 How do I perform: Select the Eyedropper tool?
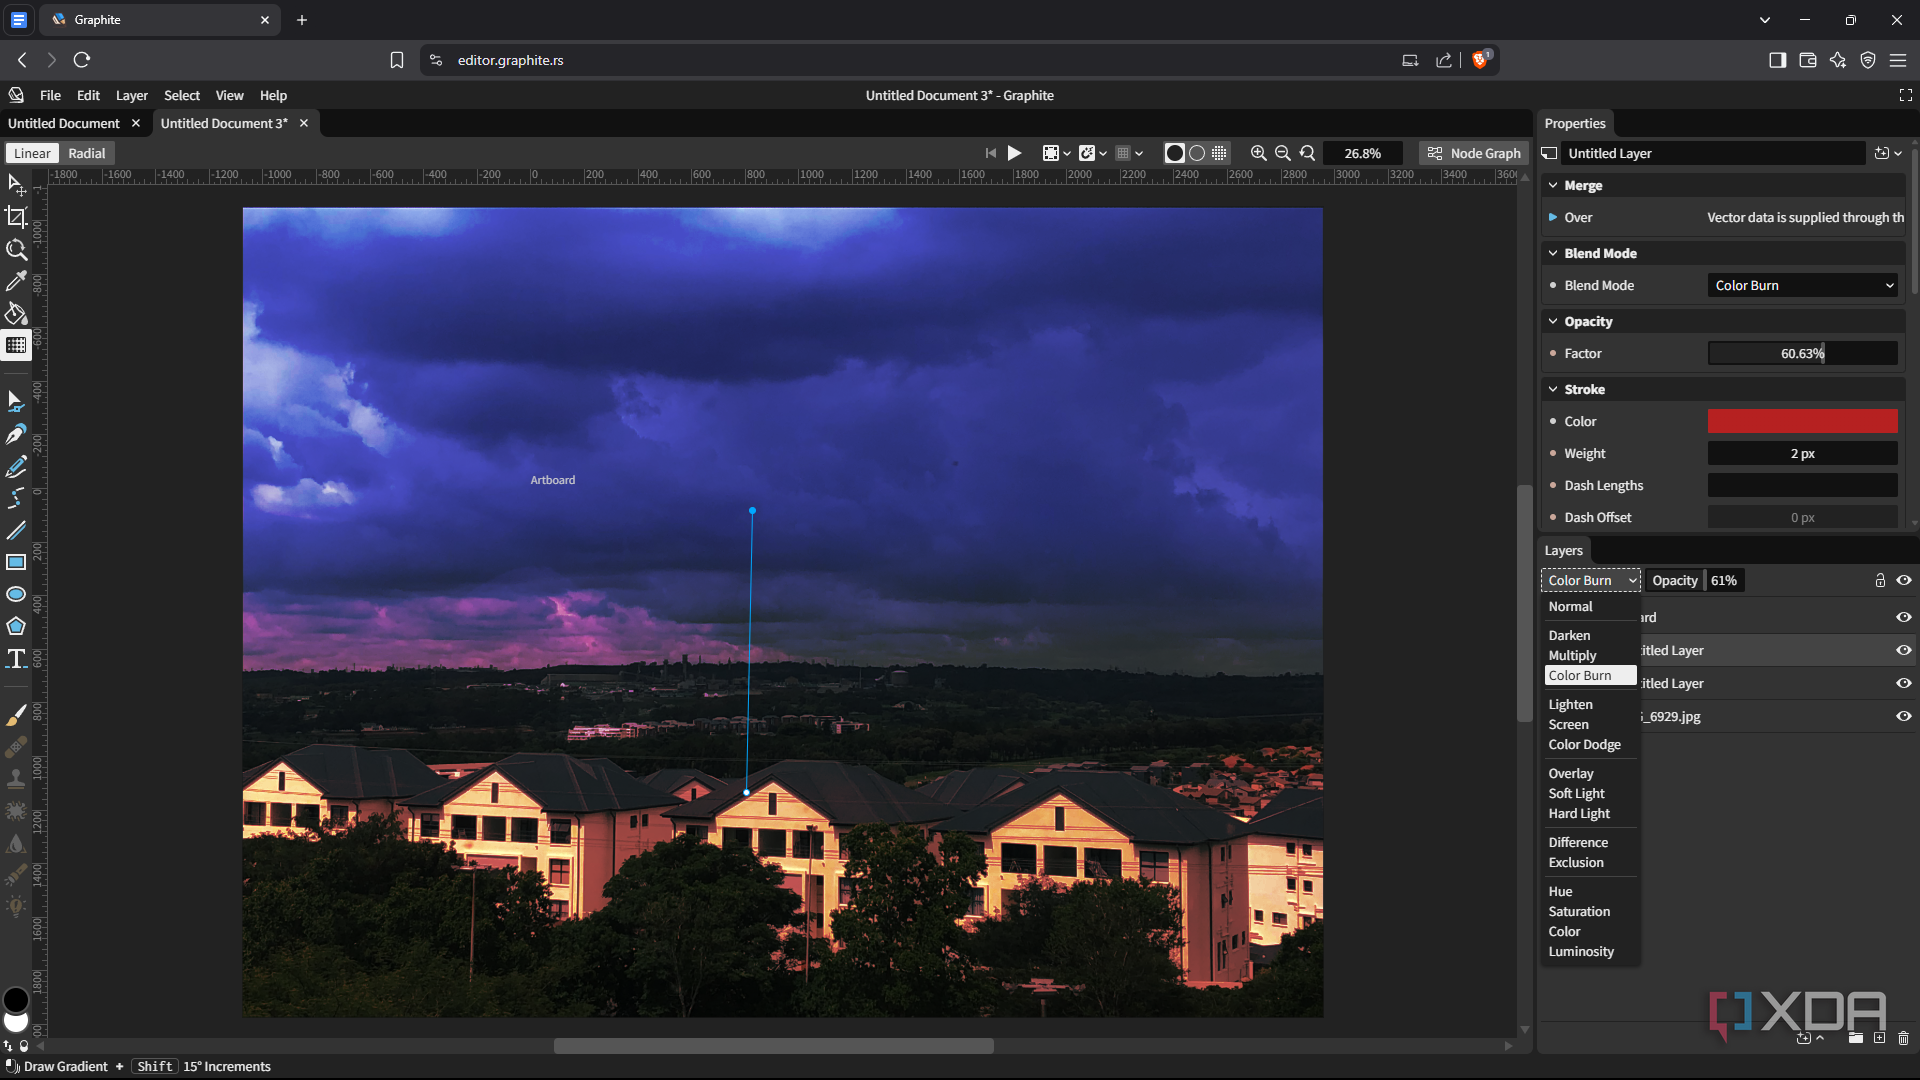(16, 281)
